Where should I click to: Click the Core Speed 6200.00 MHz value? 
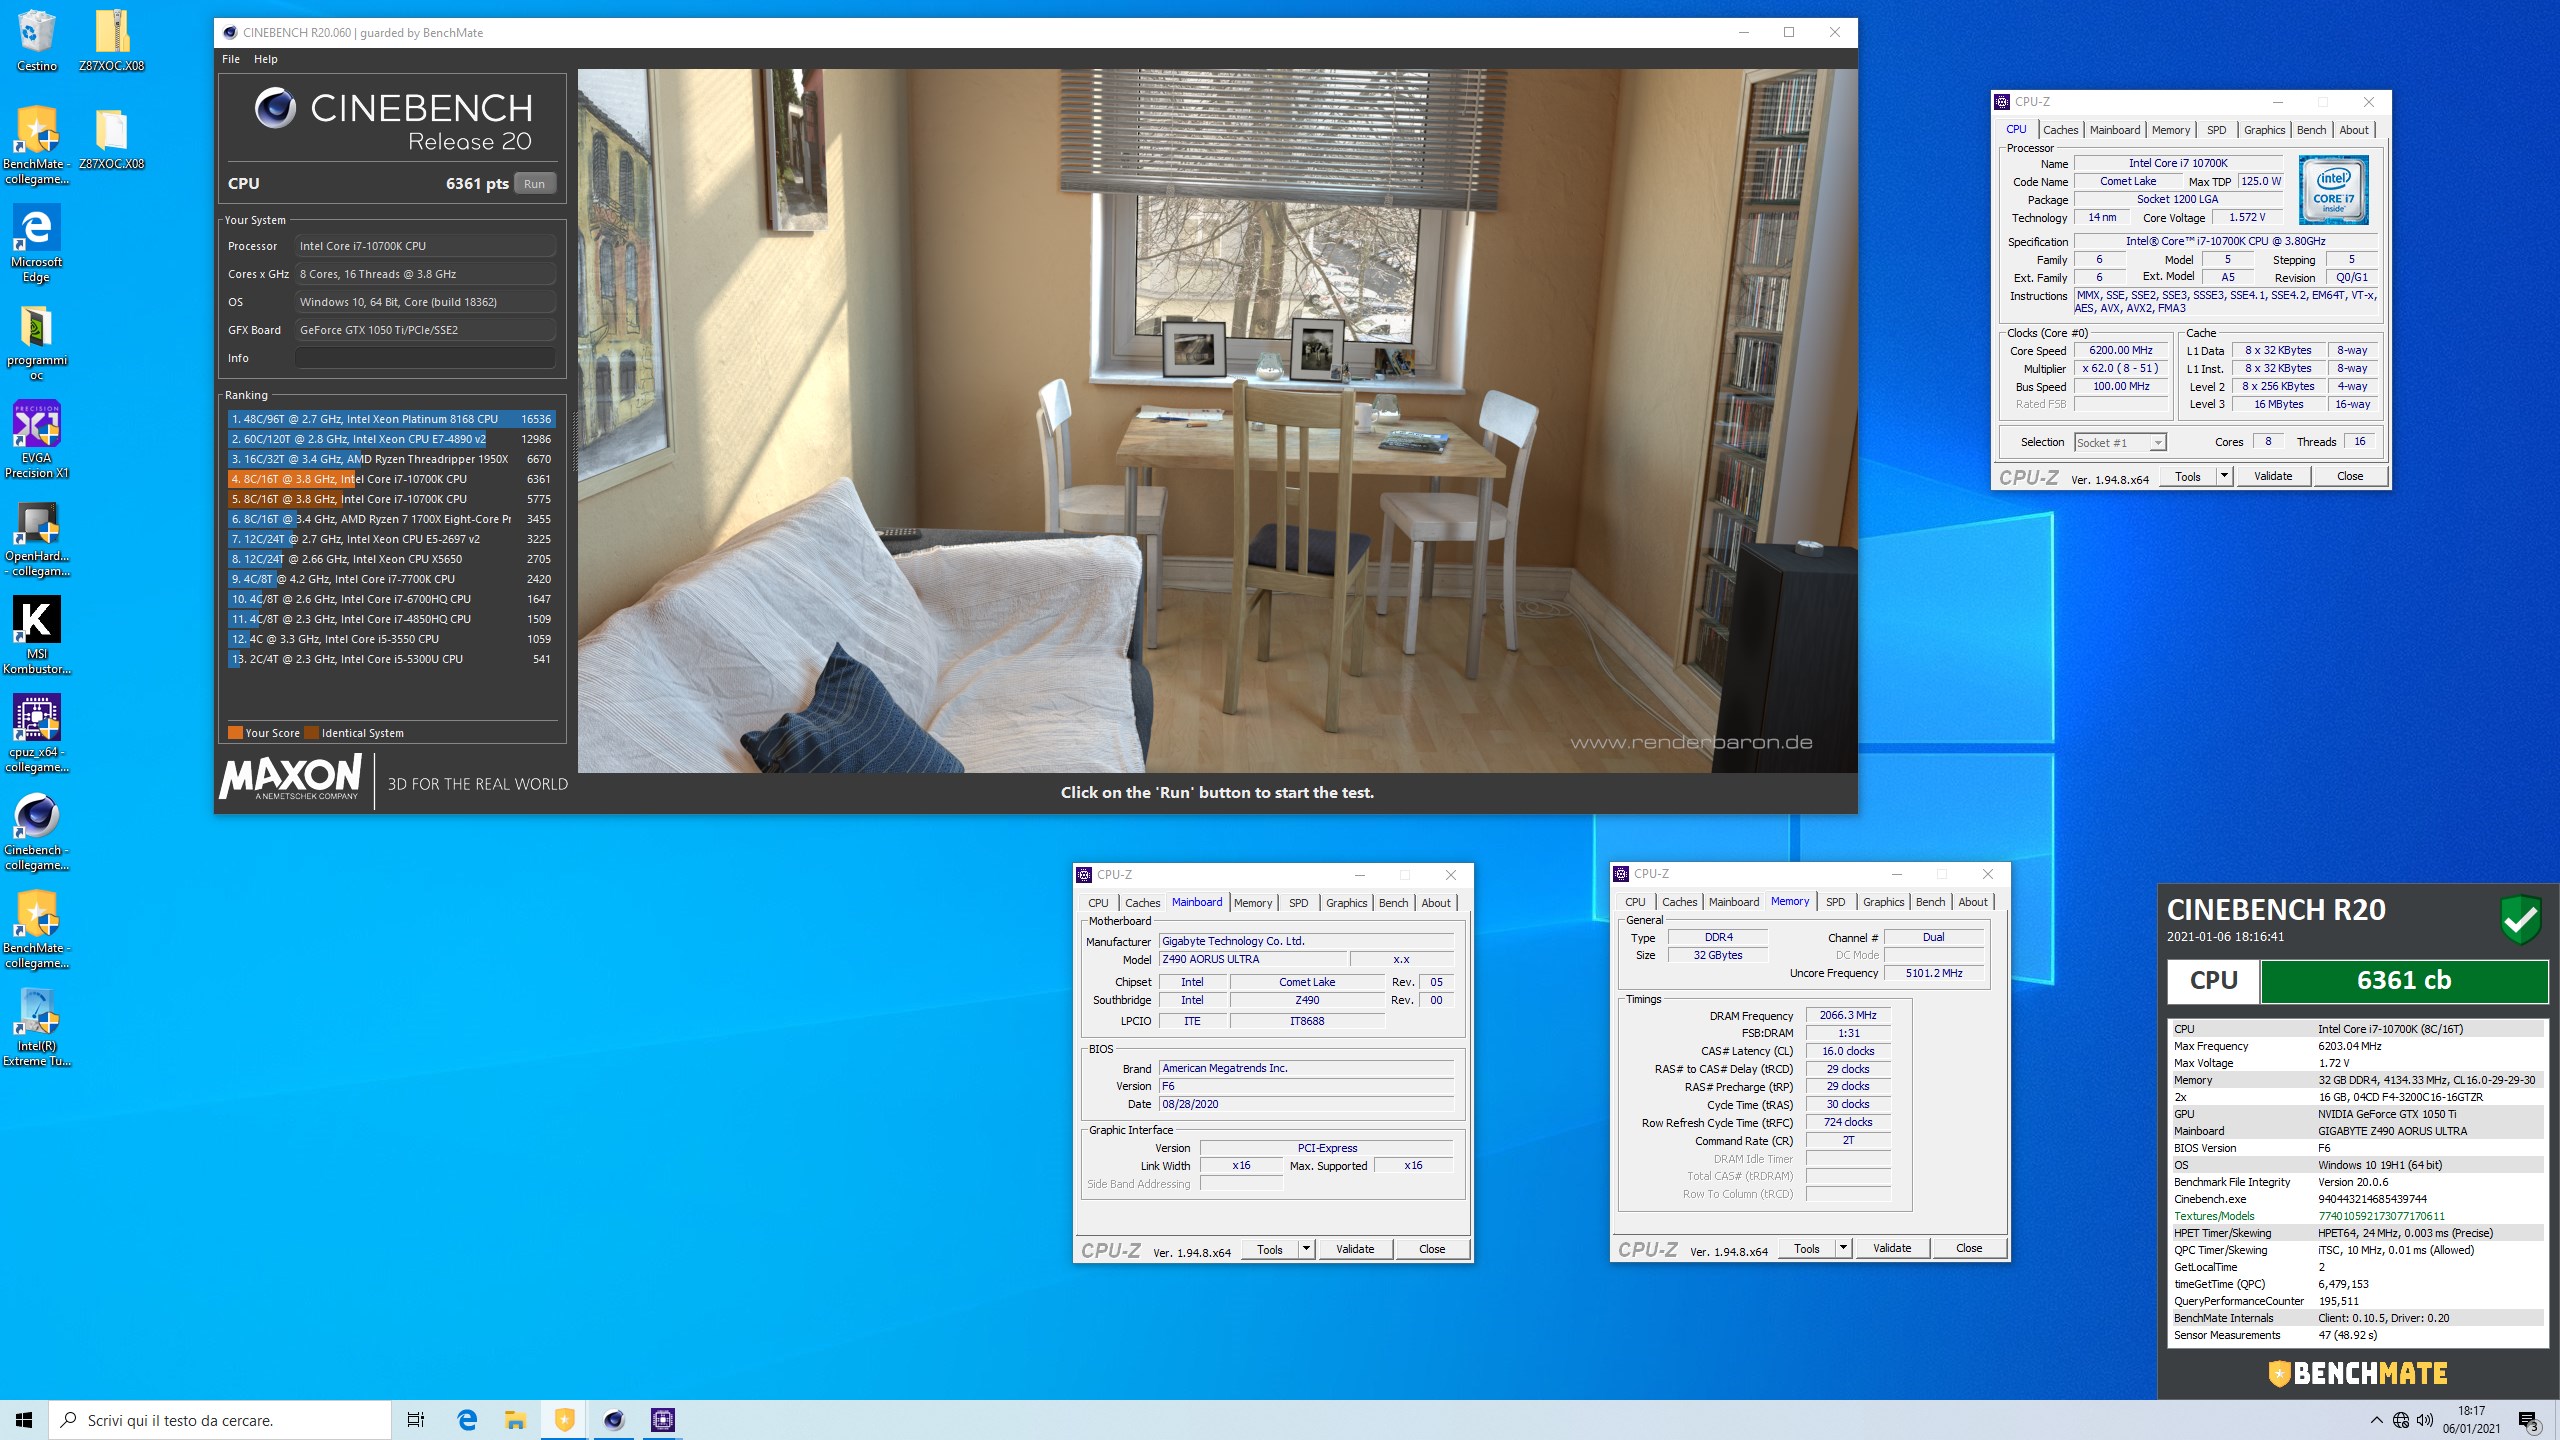pos(2120,351)
